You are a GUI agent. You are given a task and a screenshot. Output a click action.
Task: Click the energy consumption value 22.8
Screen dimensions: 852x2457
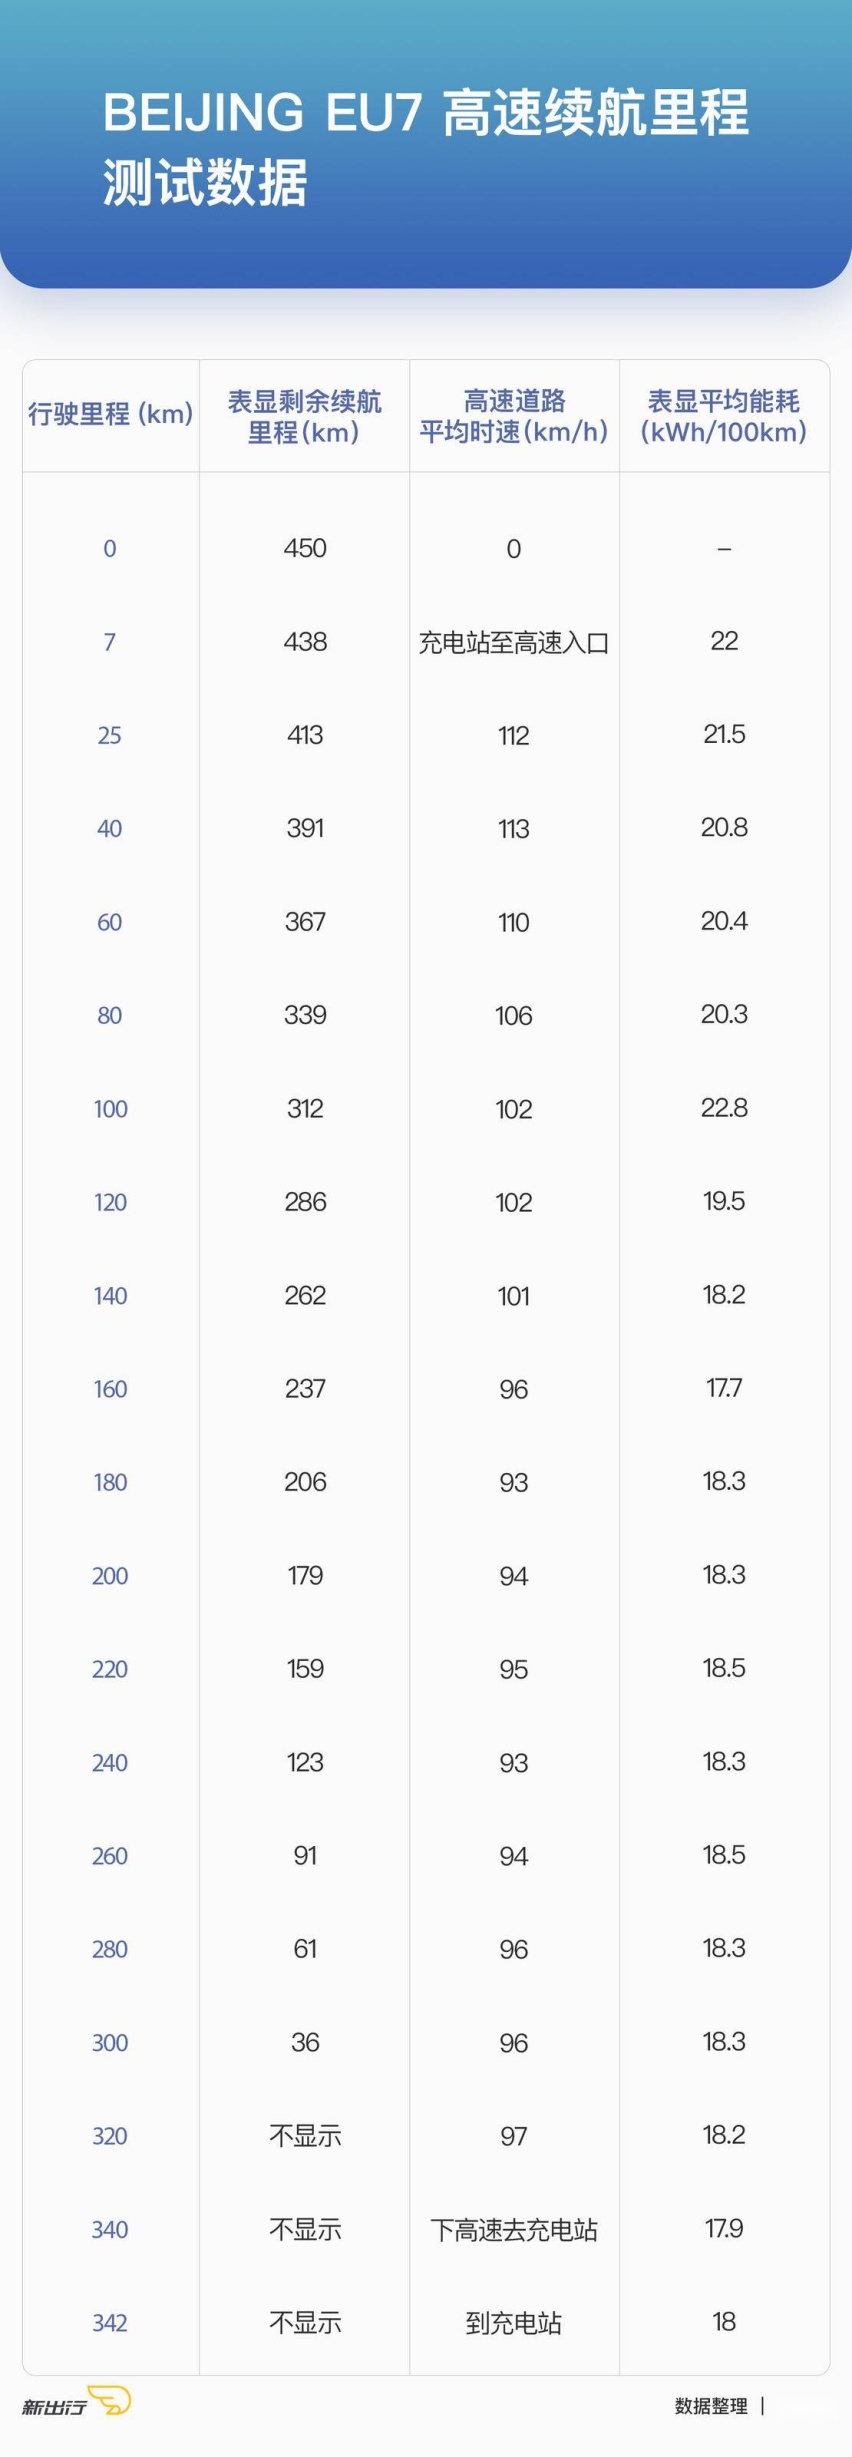pos(724,1108)
